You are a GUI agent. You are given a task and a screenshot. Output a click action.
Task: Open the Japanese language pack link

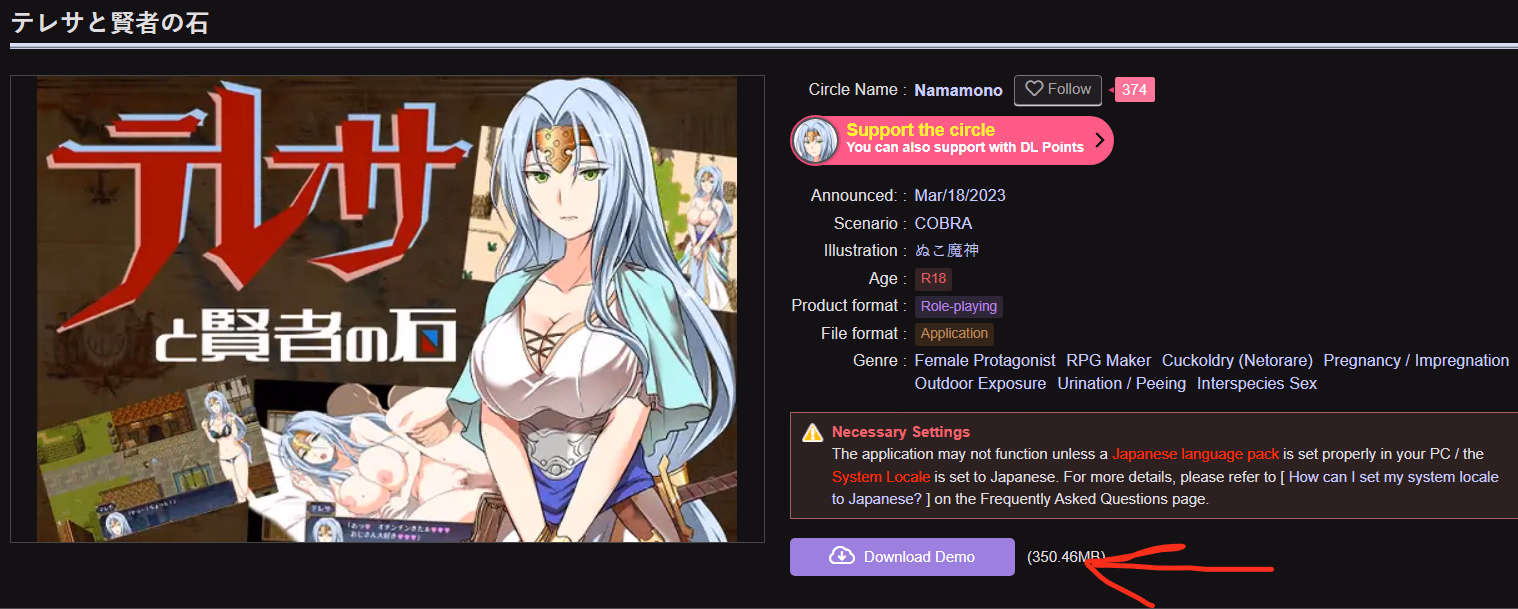1195,454
